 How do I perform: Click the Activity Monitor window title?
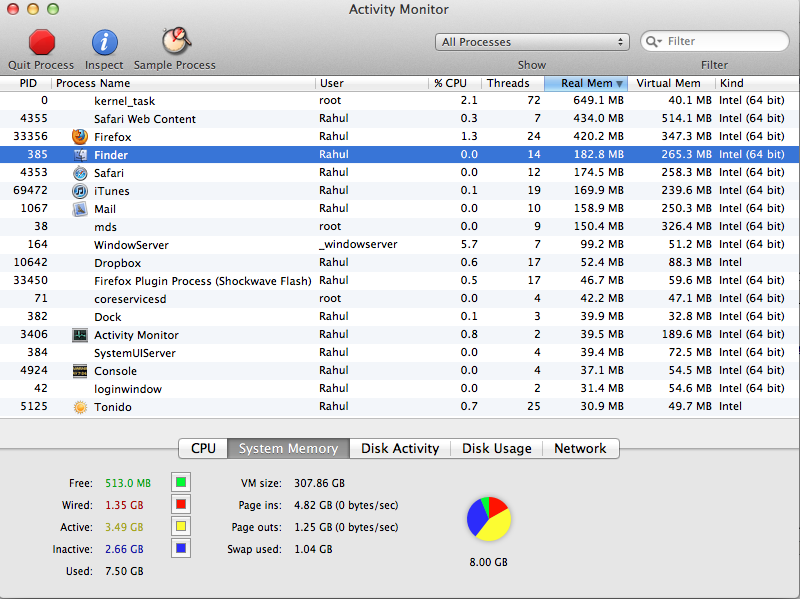399,10
